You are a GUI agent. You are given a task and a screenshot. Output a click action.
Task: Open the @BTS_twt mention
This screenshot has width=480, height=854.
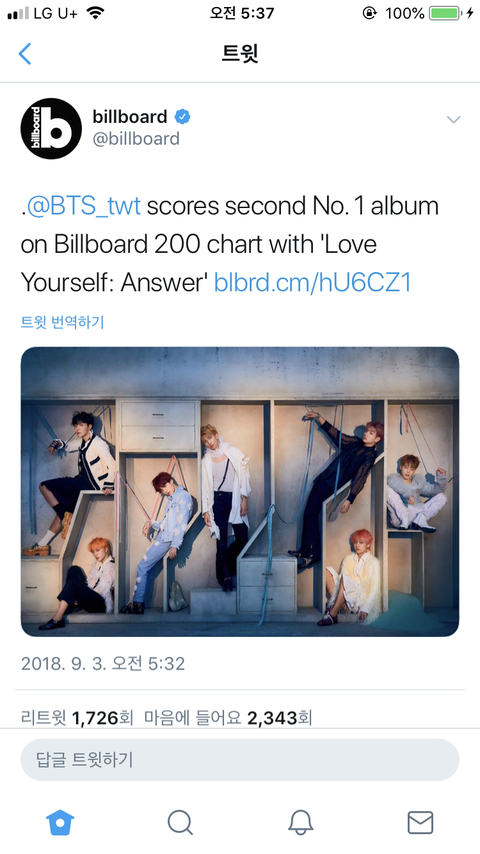83,206
